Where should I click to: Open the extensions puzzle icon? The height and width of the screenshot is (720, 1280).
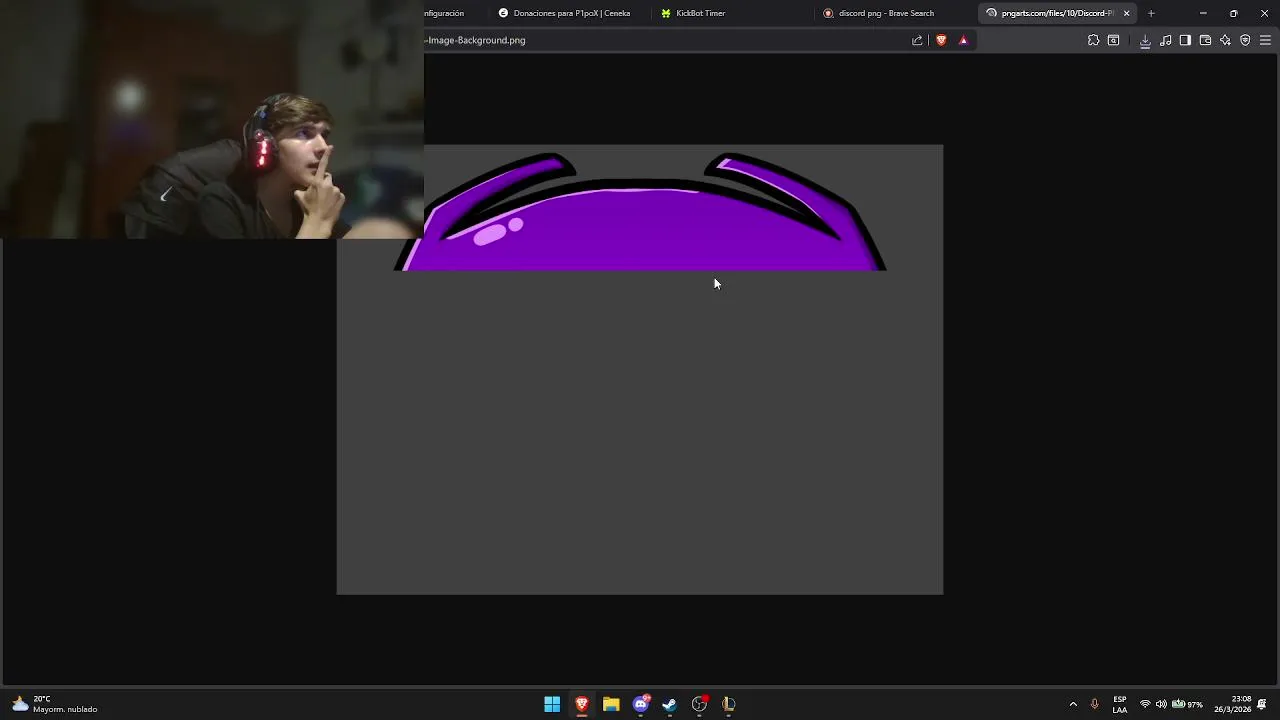(x=1093, y=40)
